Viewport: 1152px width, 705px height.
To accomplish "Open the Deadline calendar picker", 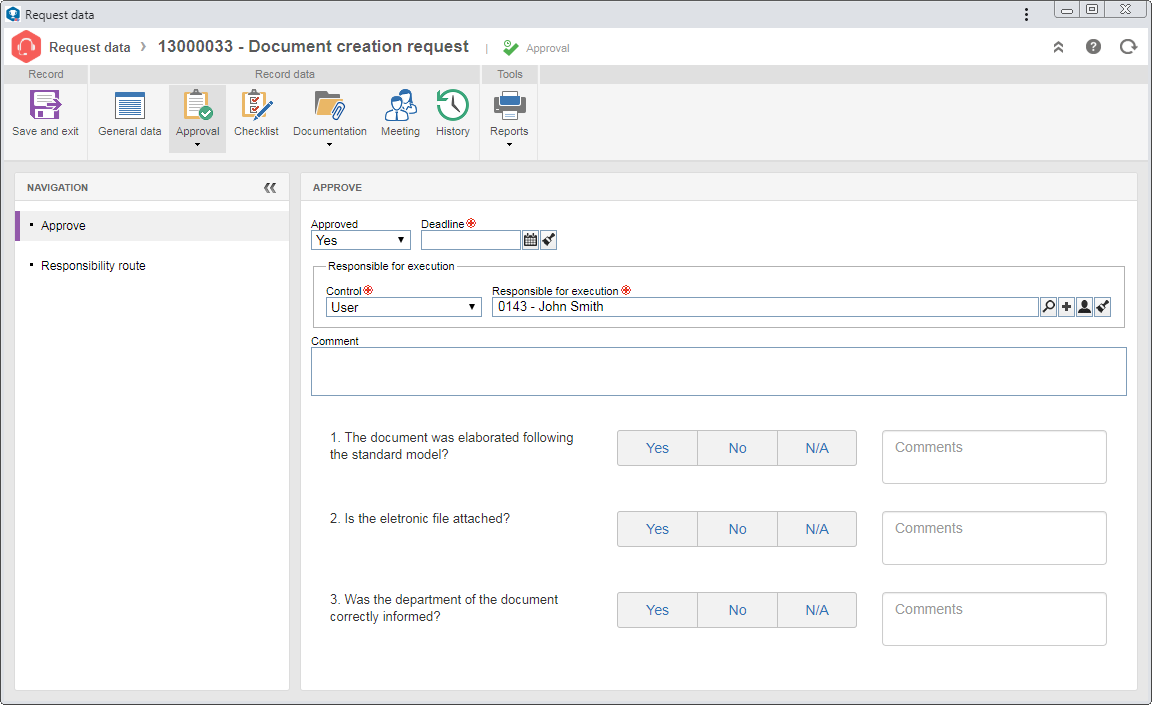I will [x=530, y=240].
